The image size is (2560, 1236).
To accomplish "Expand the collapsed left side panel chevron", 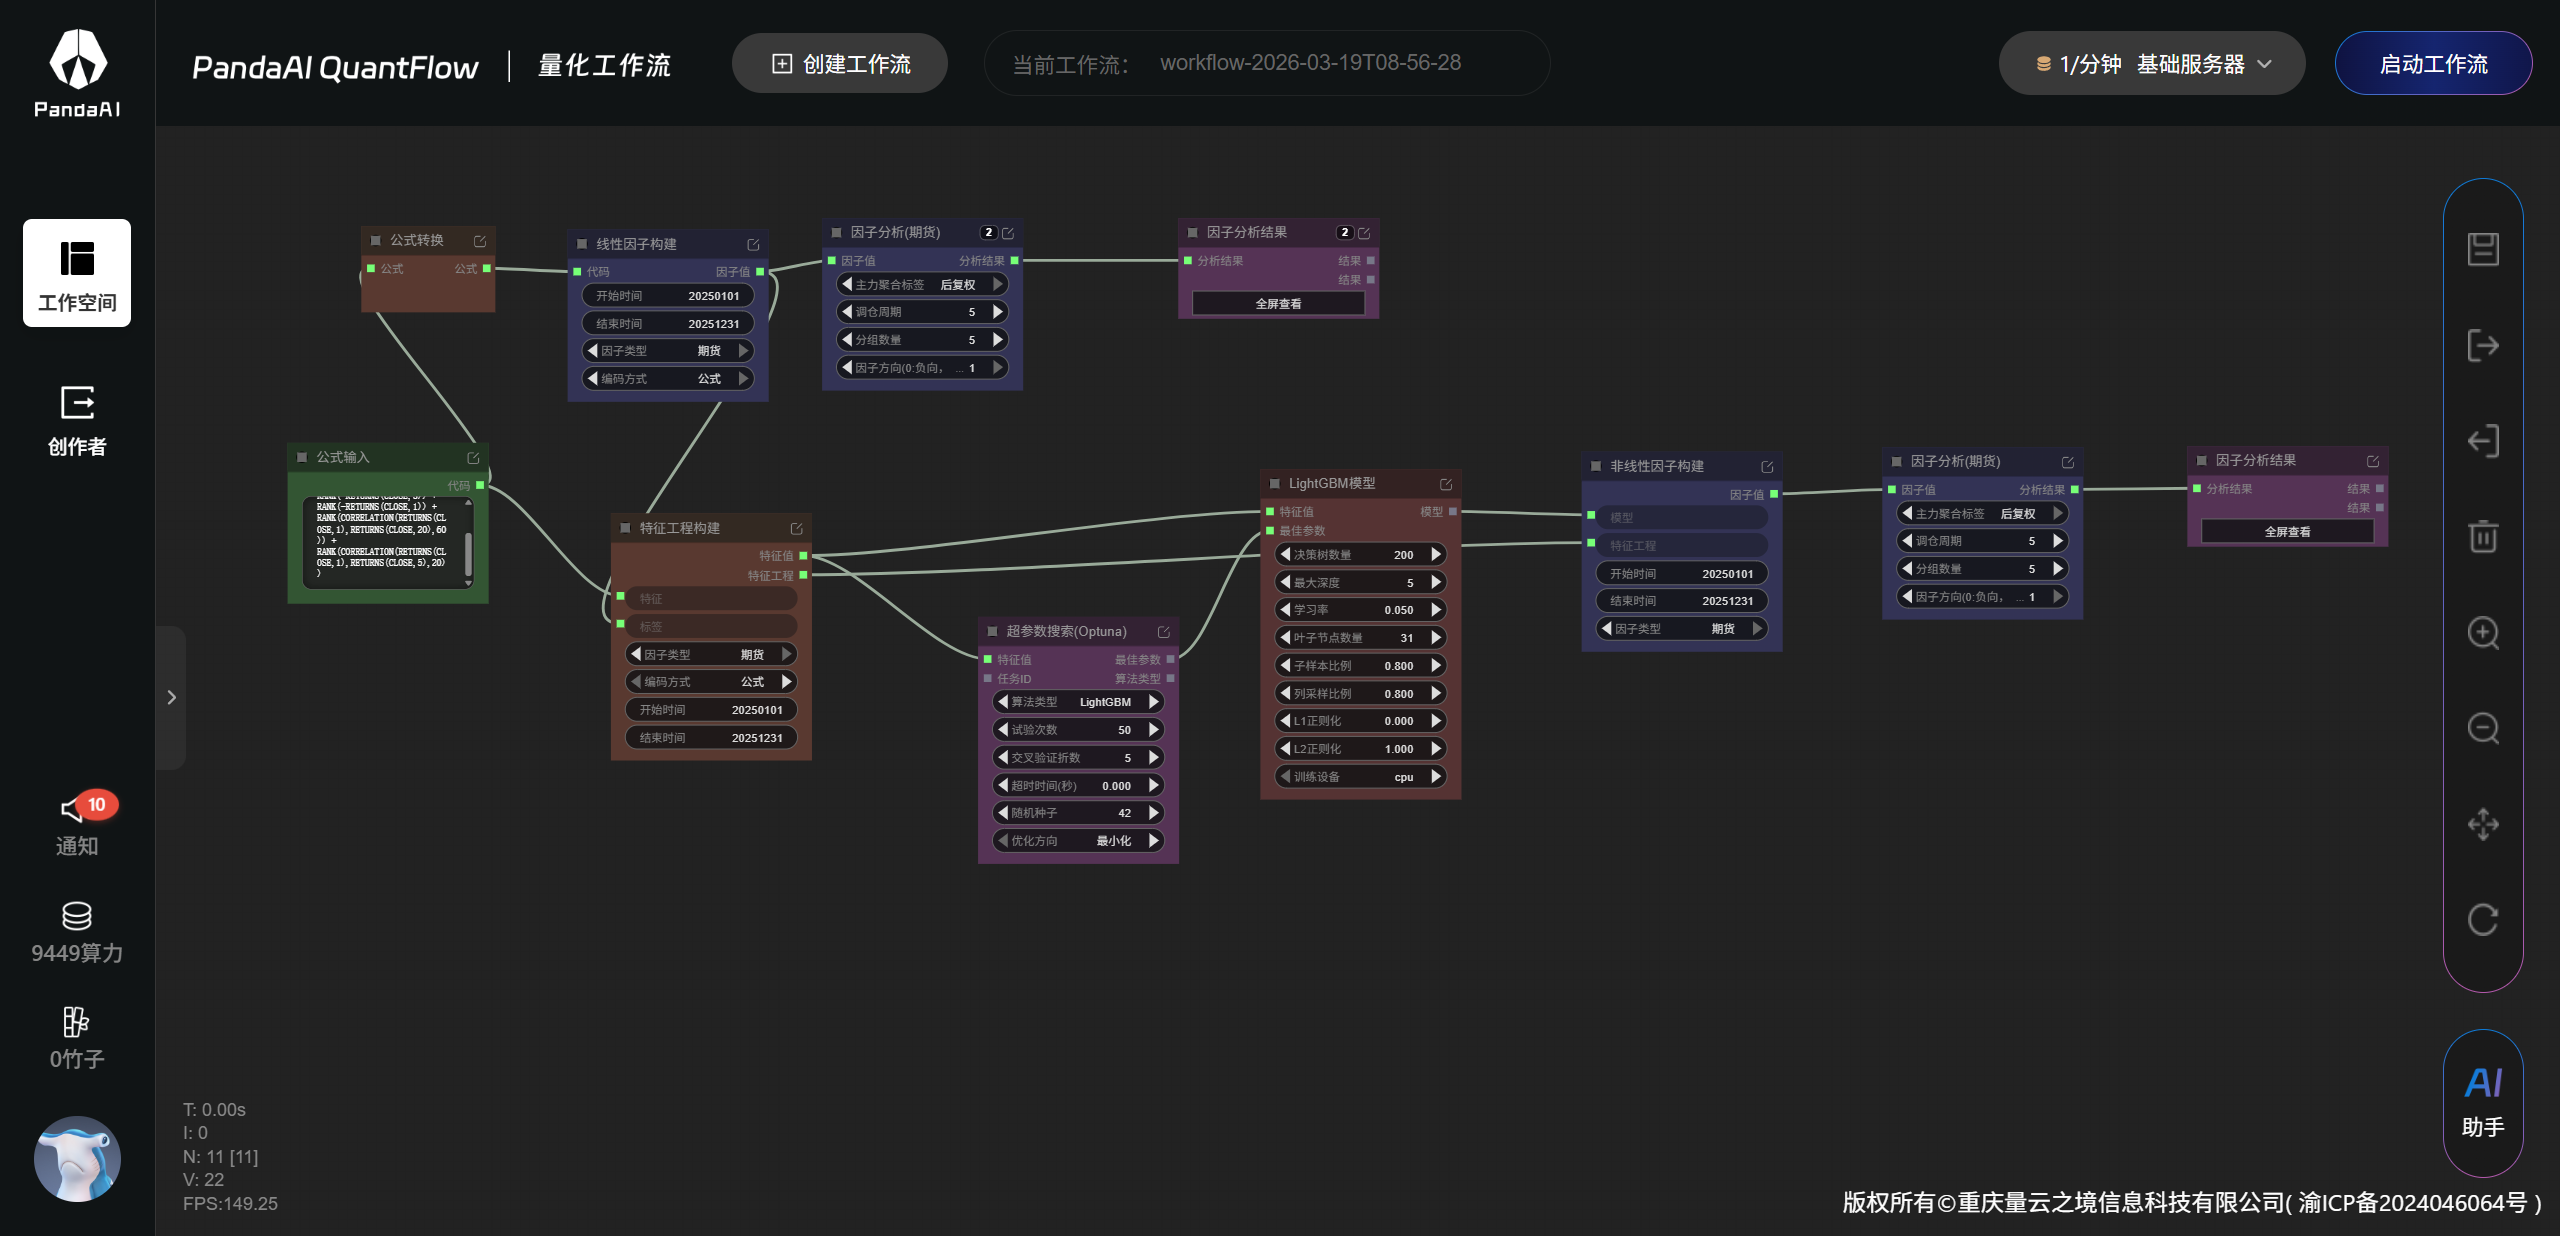I will pyautogui.click(x=171, y=697).
